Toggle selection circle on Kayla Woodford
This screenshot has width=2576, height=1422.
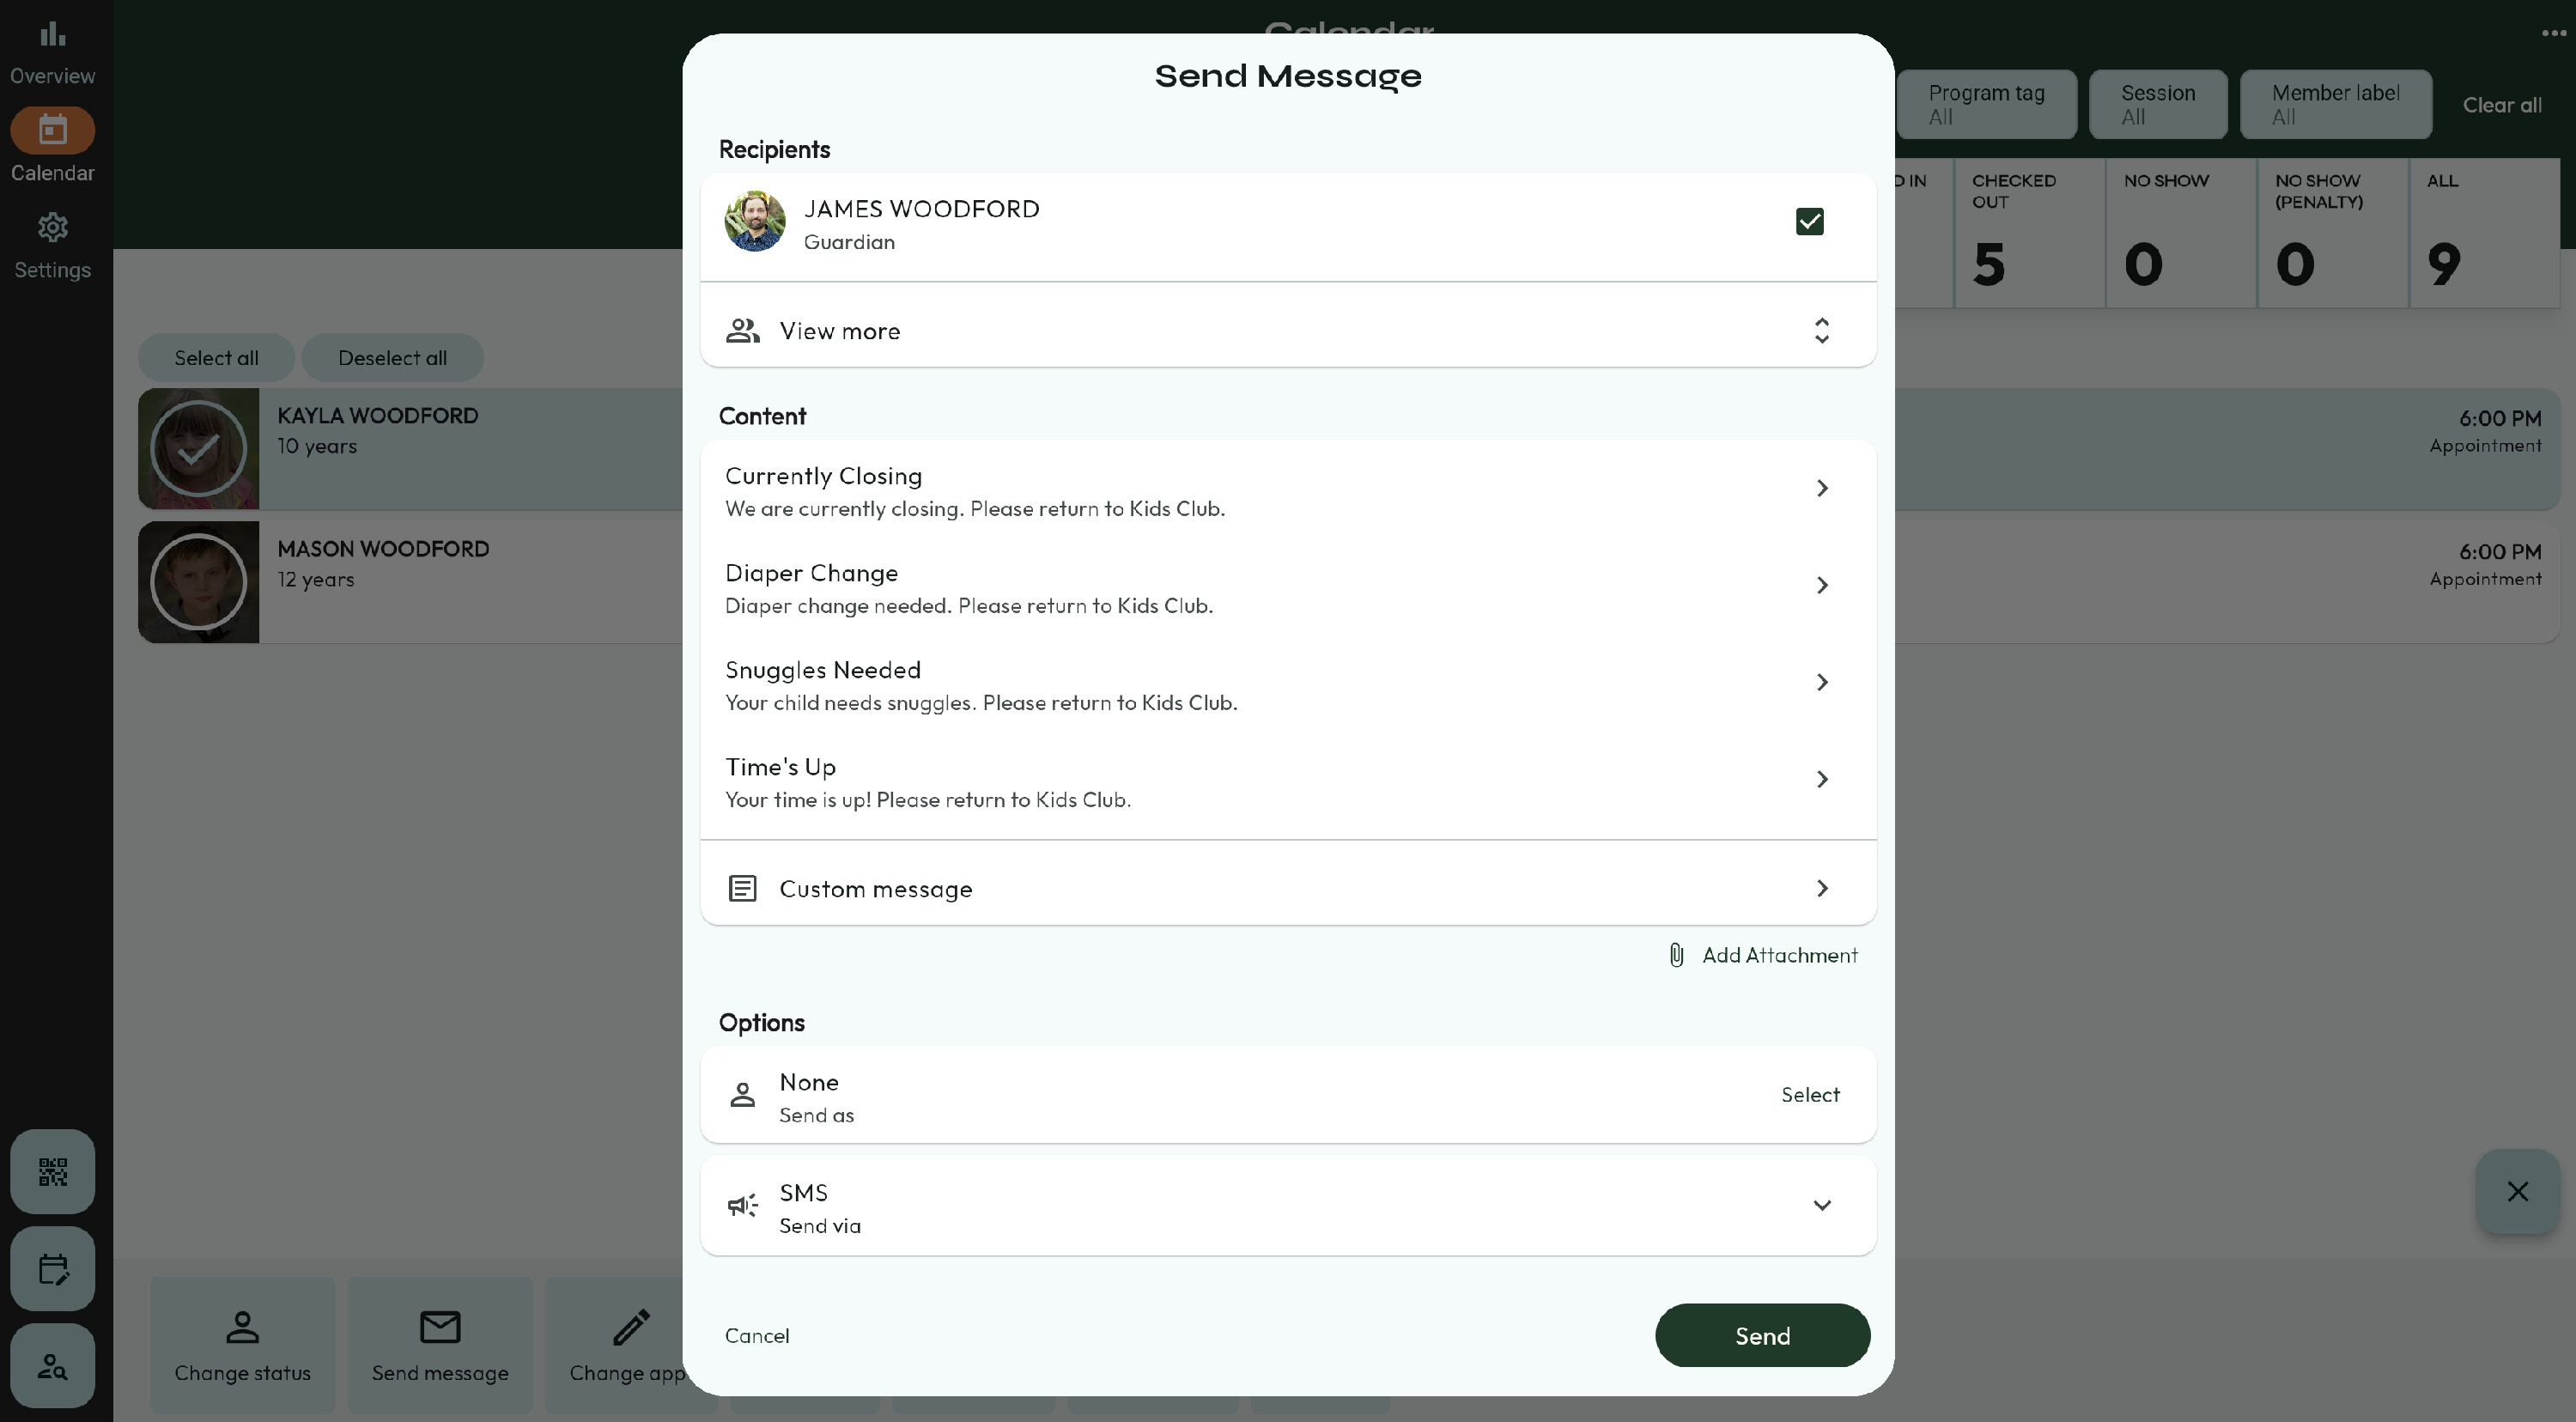pyautogui.click(x=198, y=449)
